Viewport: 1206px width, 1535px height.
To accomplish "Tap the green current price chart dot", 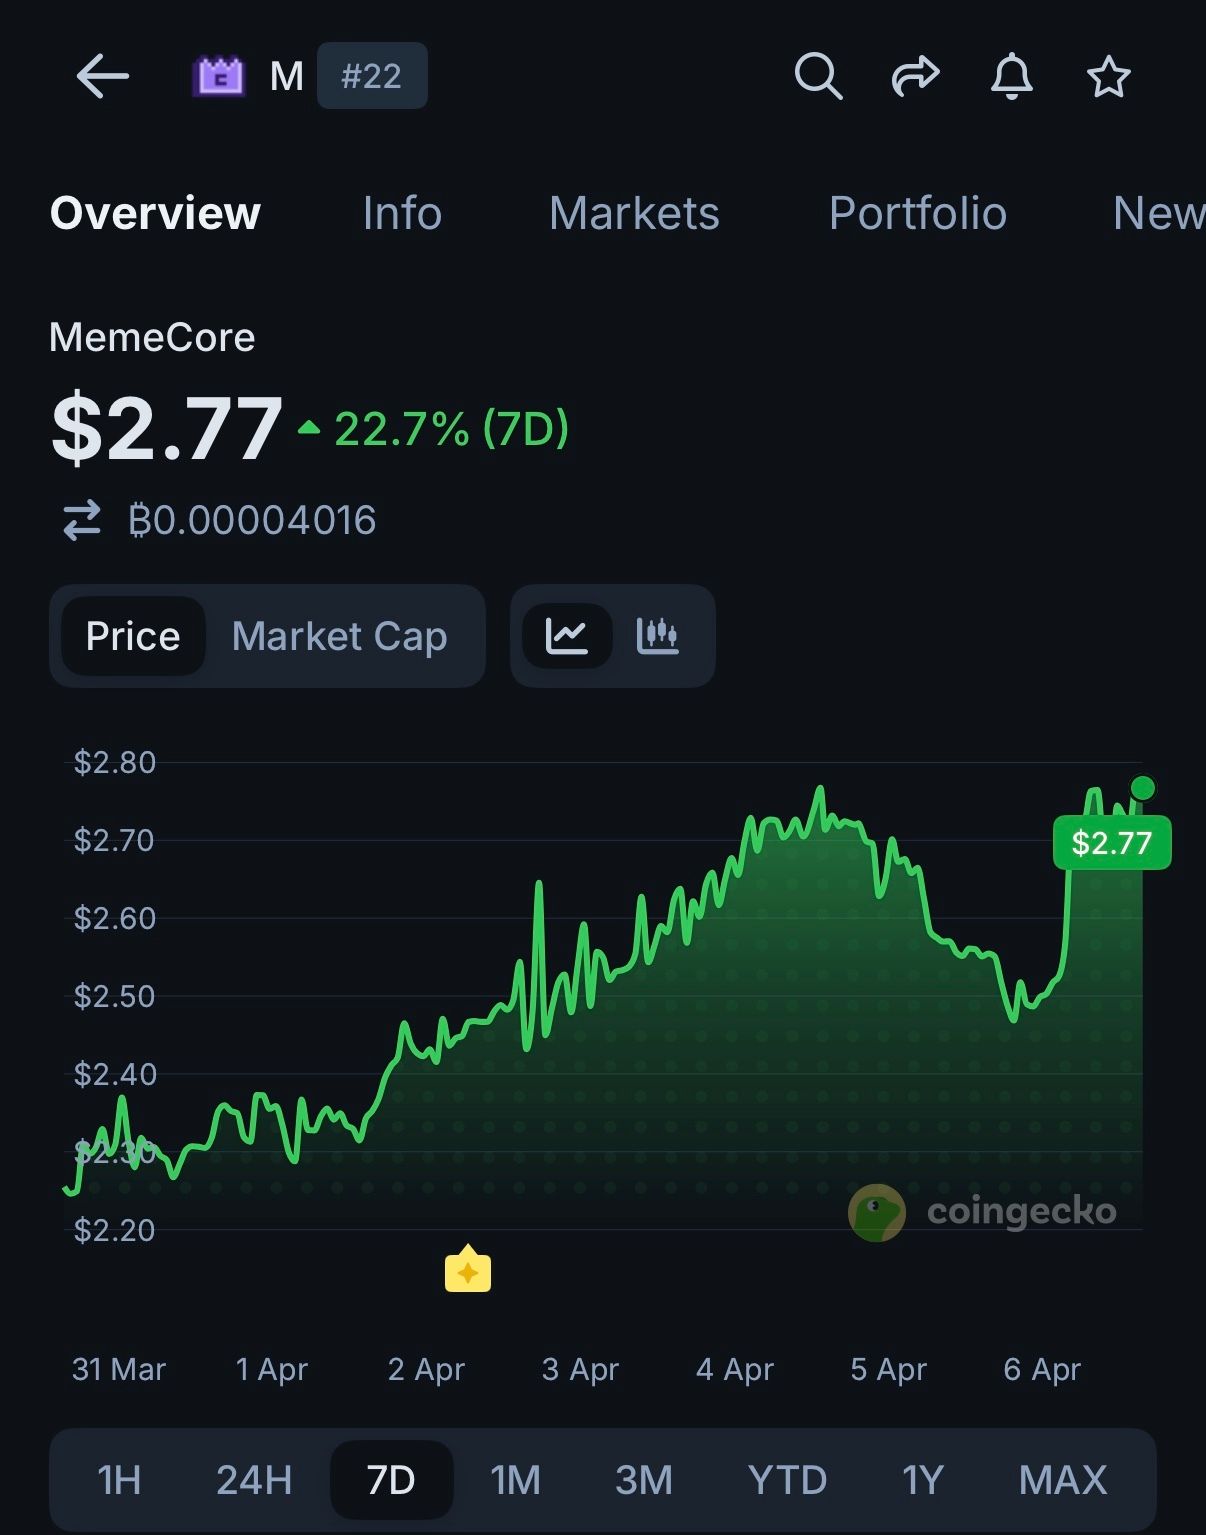I will coord(1143,788).
